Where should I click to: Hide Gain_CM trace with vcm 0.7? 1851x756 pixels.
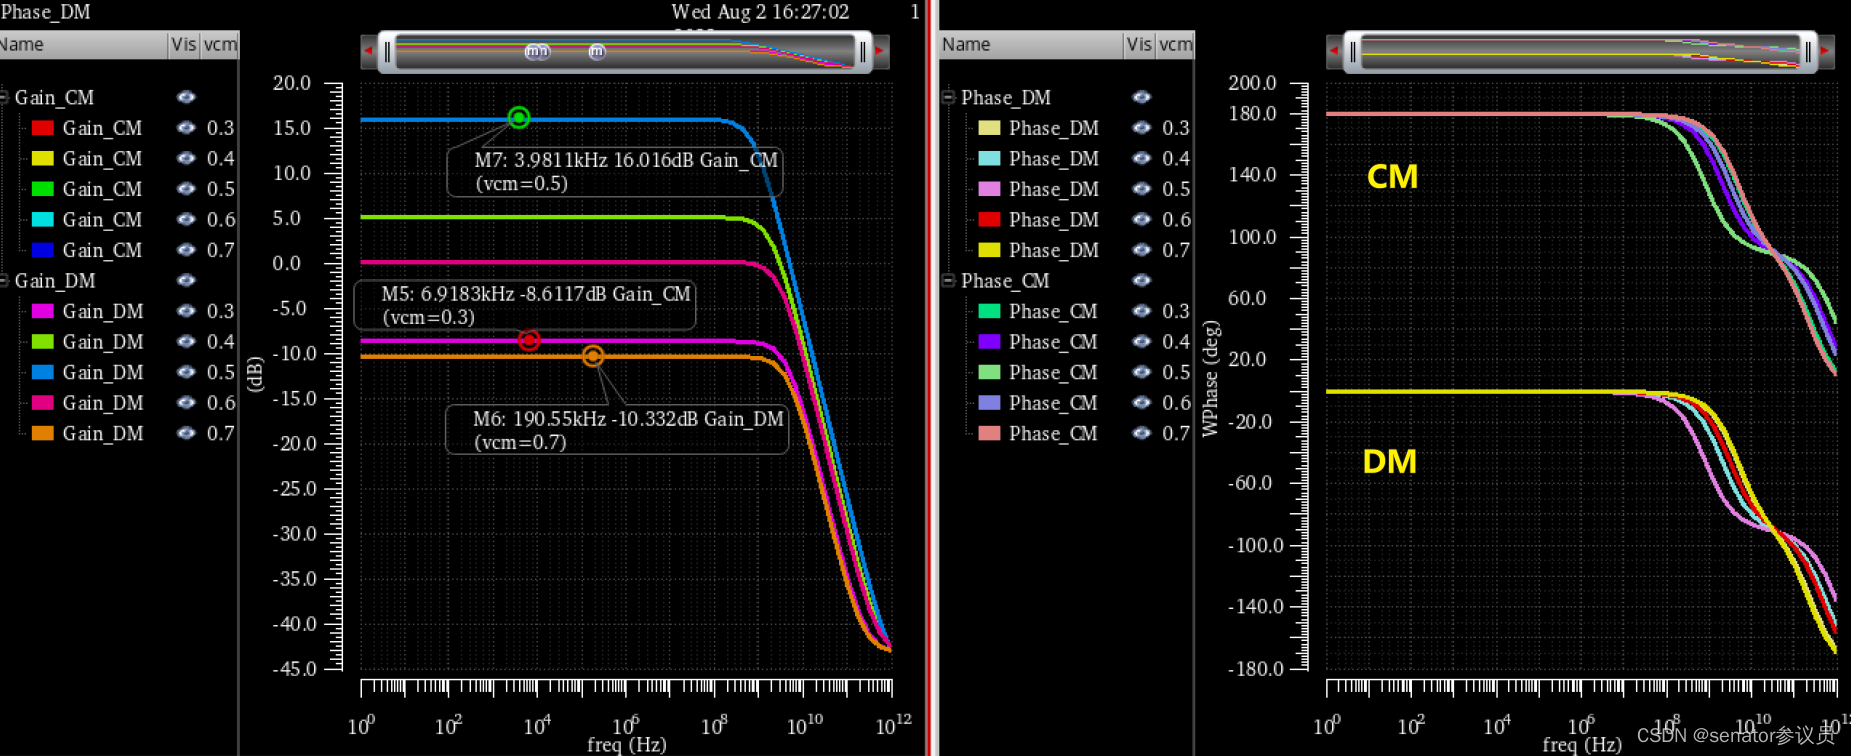point(186,250)
